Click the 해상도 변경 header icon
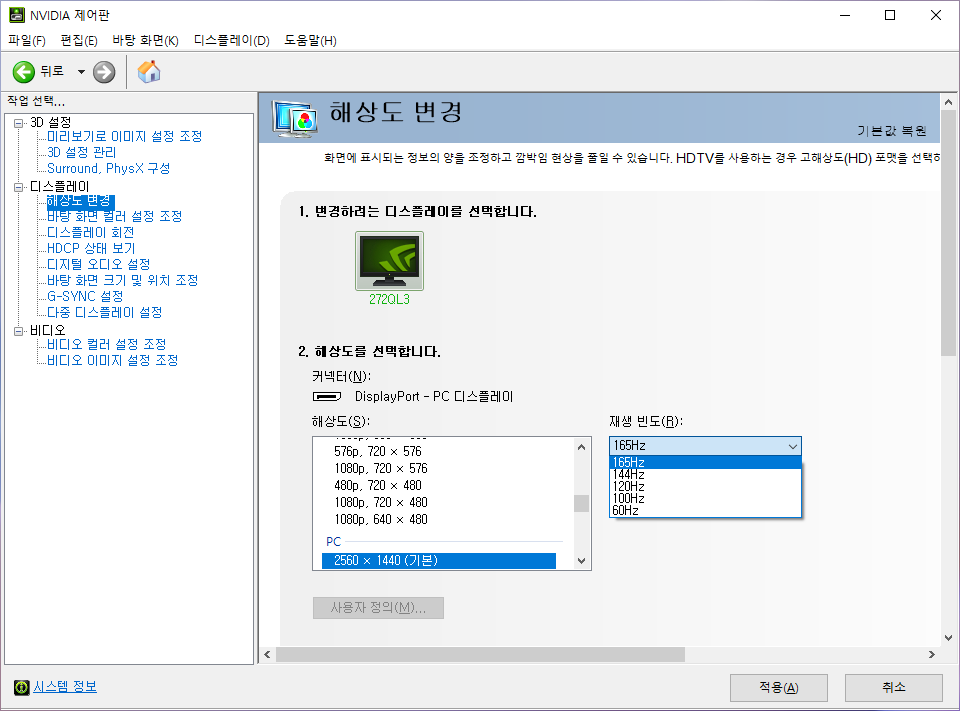Viewport: 960px width, 711px height. (x=295, y=119)
